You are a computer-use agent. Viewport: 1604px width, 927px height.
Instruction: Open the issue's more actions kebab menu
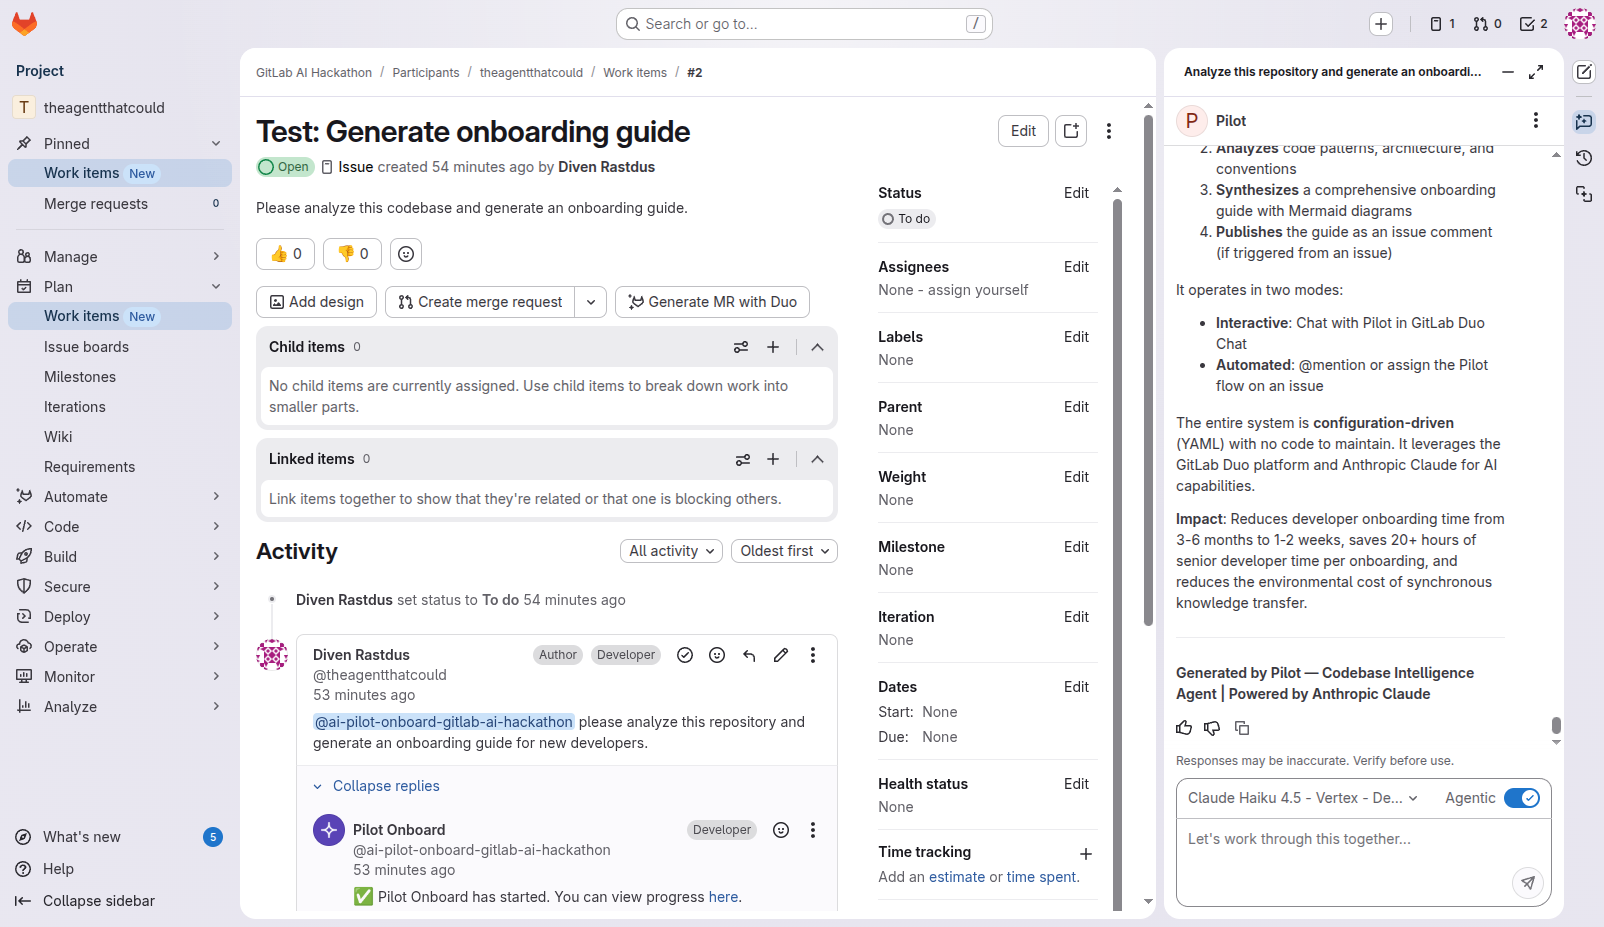(1109, 131)
